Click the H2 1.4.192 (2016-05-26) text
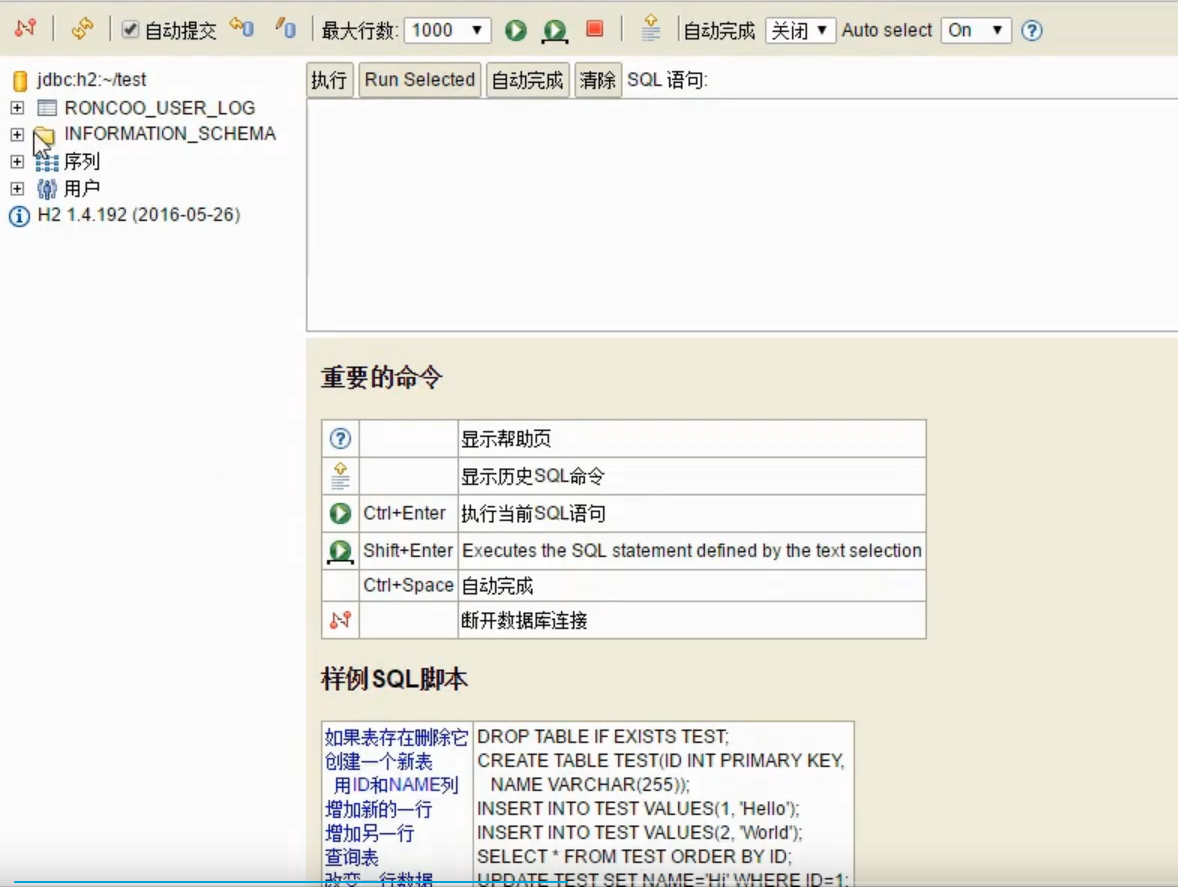This screenshot has height=887, width=1178. pos(139,215)
